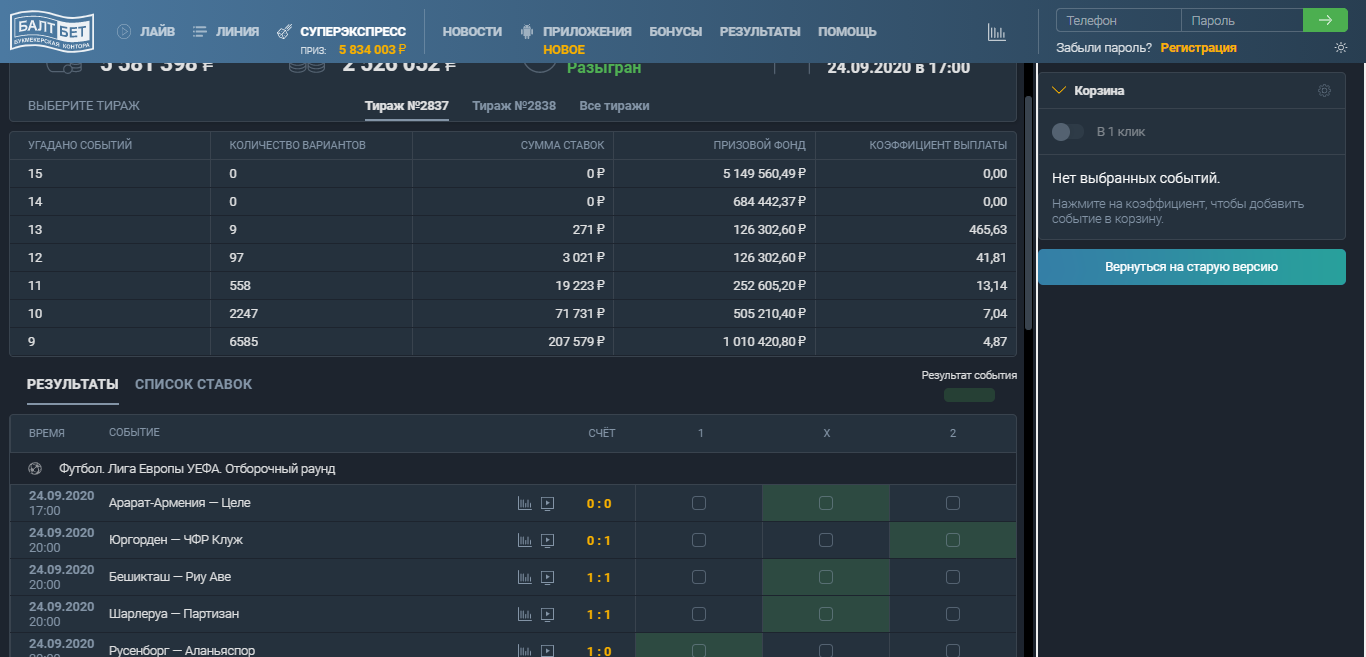This screenshot has width=1366, height=657.
Task: Check outcome 2 for Юргорден — ЧФР Клуж
Action: click(x=953, y=540)
